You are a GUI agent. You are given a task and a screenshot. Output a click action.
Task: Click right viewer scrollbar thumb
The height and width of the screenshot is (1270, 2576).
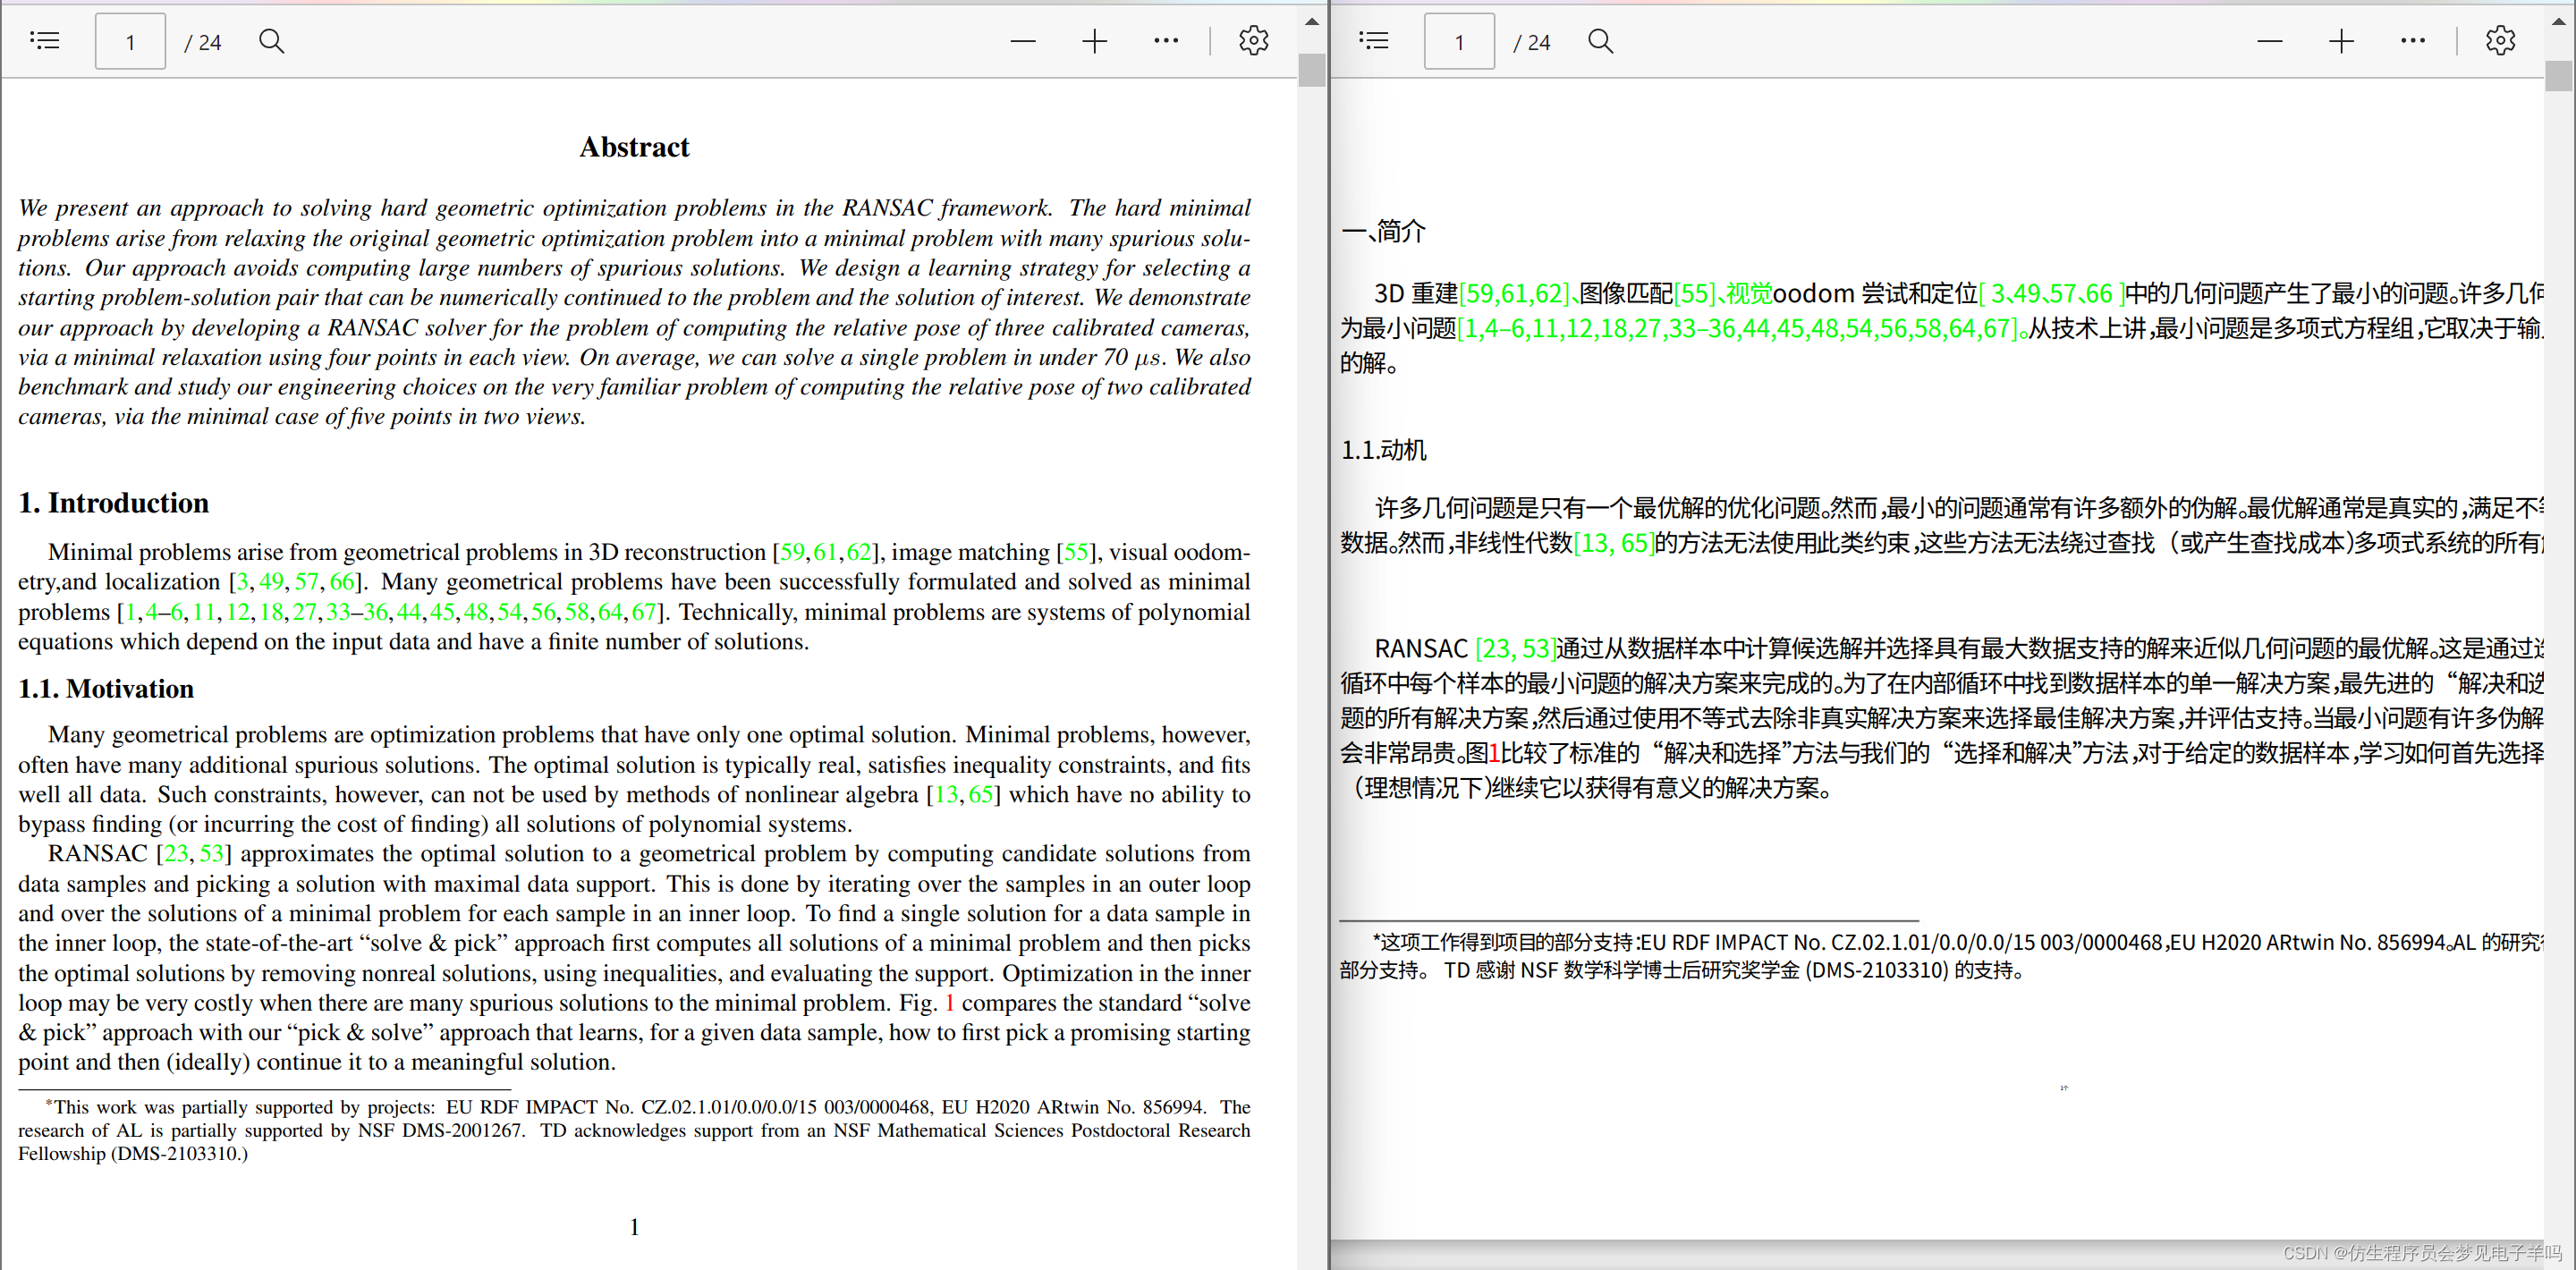tap(2559, 76)
